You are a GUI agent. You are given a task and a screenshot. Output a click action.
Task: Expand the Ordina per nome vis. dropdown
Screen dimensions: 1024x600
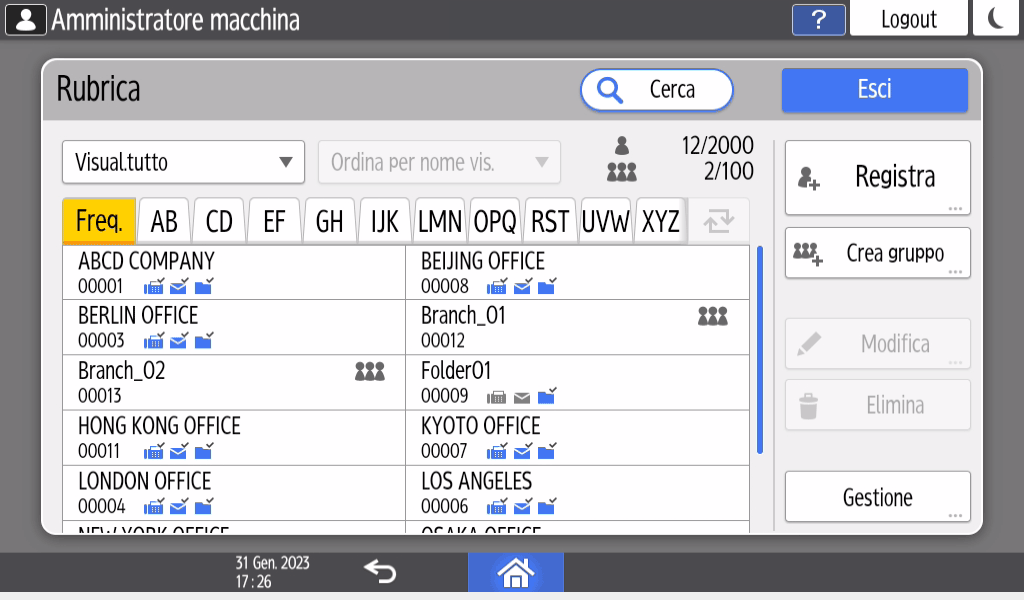[439, 162]
